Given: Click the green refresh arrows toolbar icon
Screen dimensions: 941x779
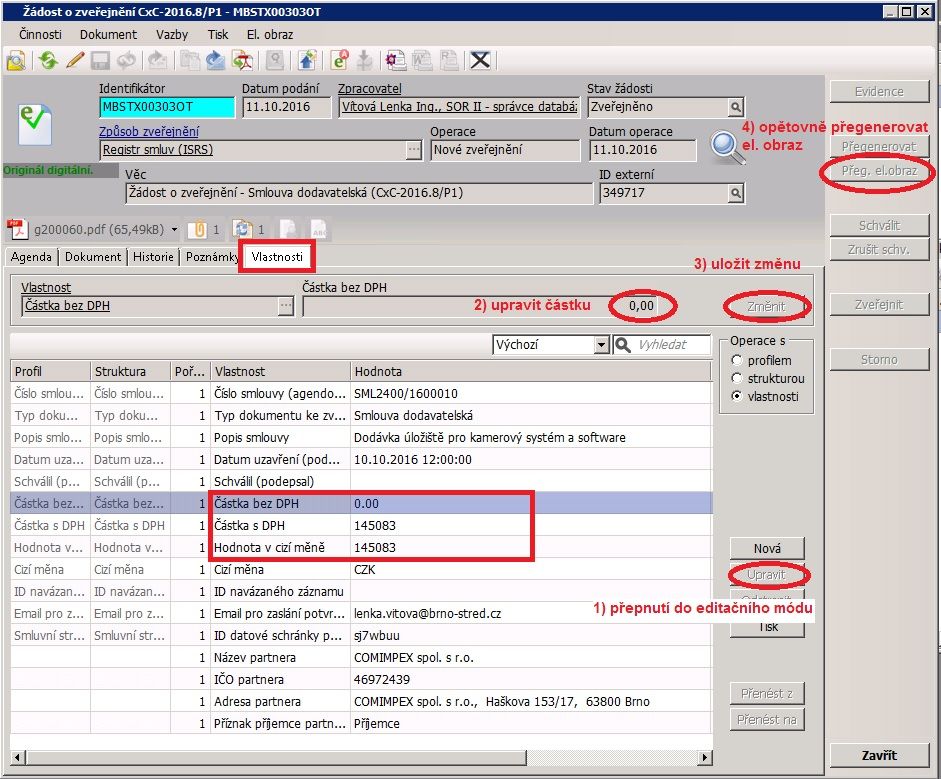Looking at the screenshot, I should [x=47, y=59].
